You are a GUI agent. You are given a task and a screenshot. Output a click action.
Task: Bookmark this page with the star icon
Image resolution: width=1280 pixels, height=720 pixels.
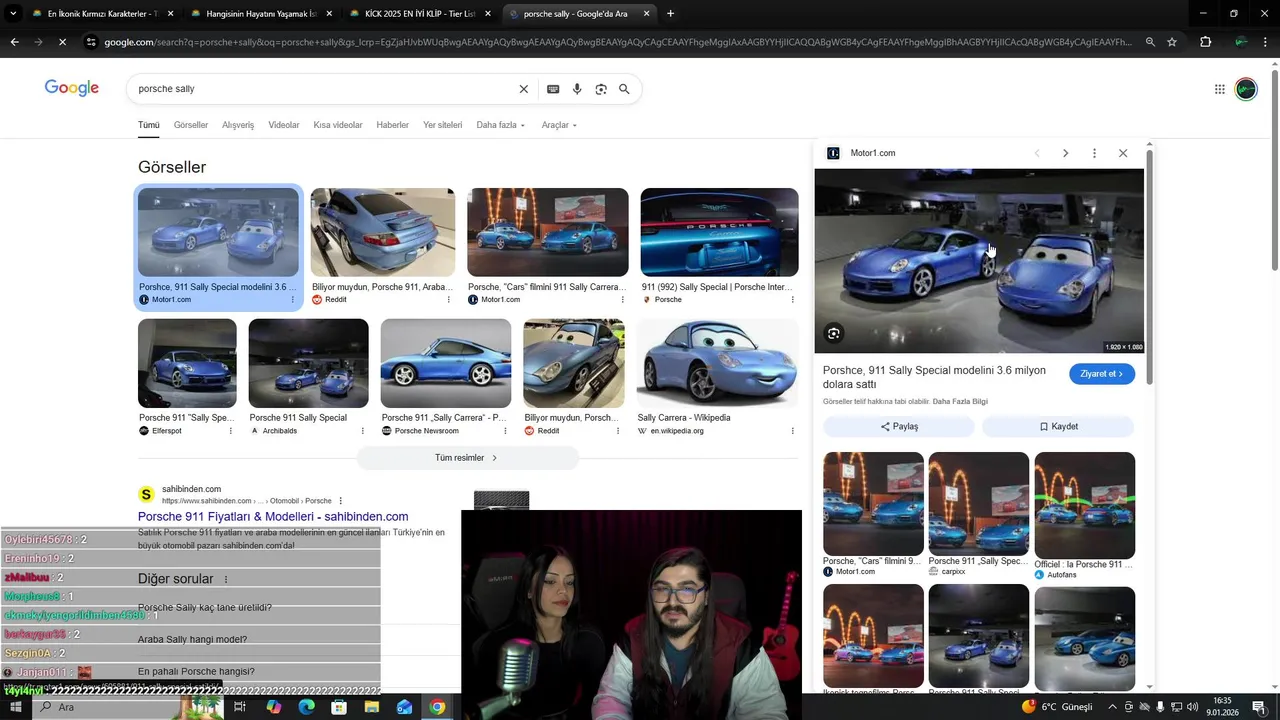1172,42
